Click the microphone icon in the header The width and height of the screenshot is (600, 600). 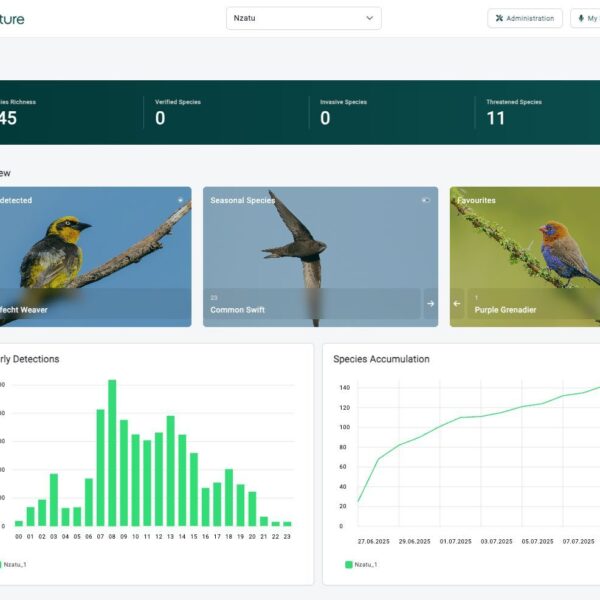pyautogui.click(x=581, y=18)
